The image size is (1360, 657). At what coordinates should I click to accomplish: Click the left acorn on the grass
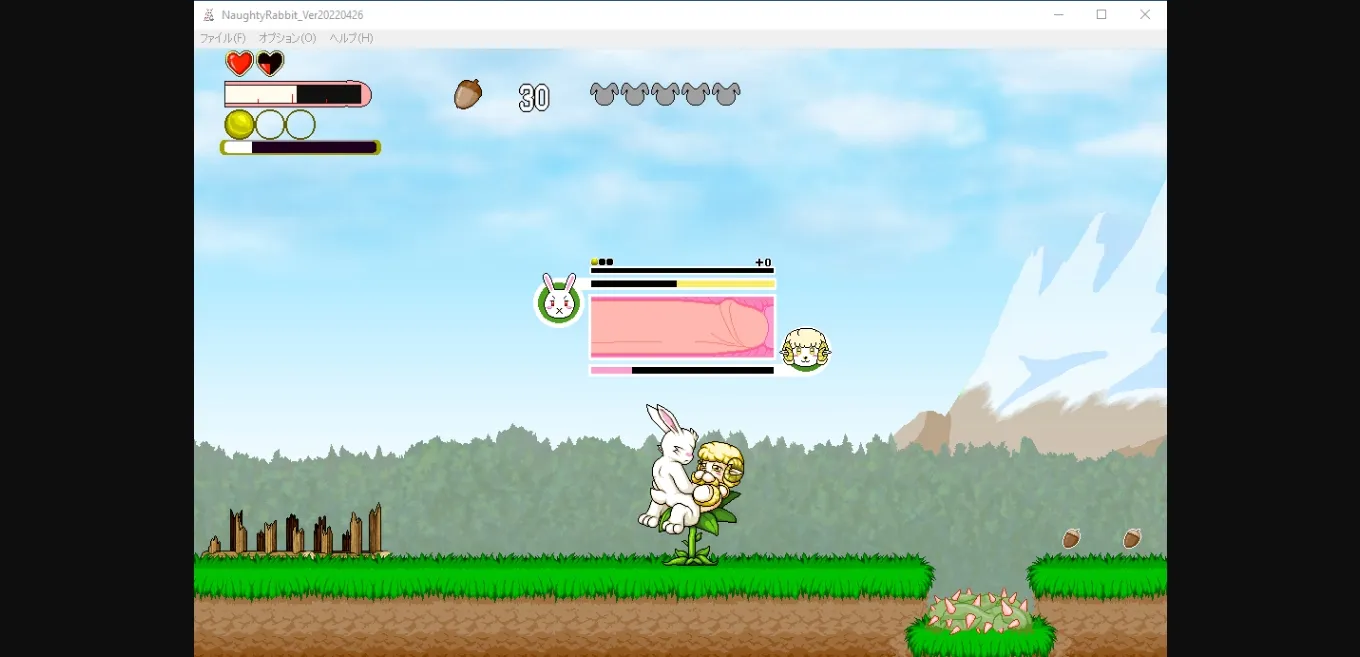pyautogui.click(x=1071, y=538)
